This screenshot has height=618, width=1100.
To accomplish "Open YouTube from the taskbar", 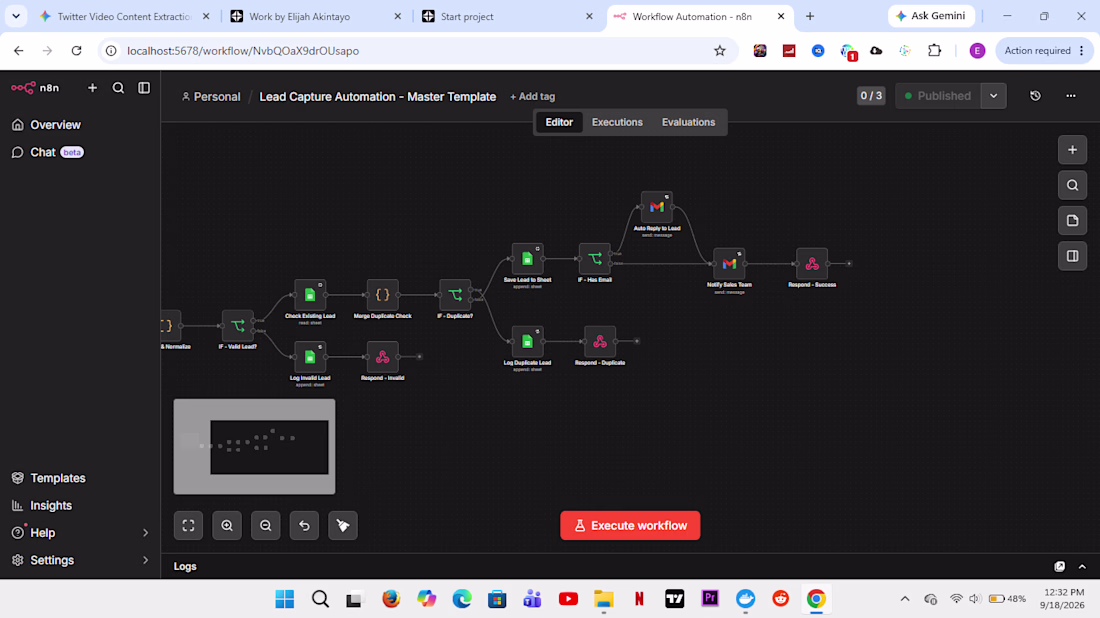I will tap(568, 599).
